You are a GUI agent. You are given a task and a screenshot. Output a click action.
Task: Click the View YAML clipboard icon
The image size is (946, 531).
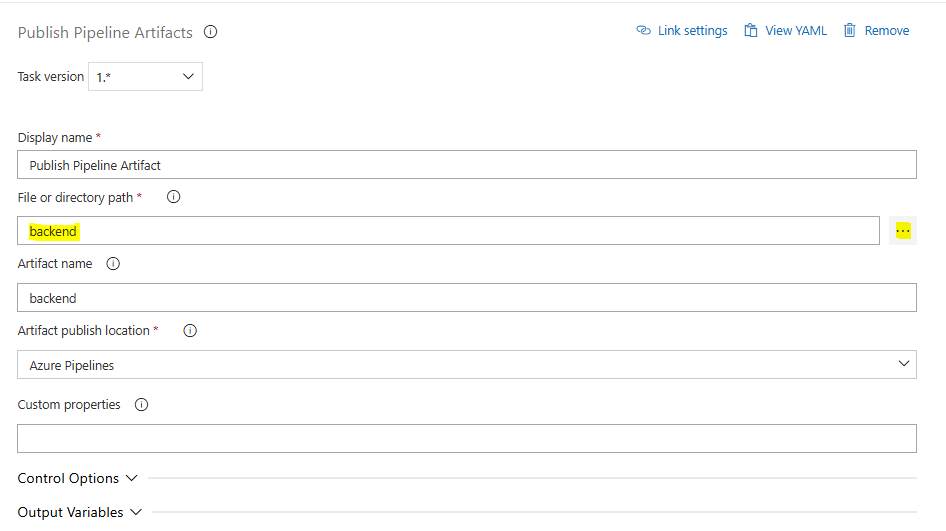point(751,31)
